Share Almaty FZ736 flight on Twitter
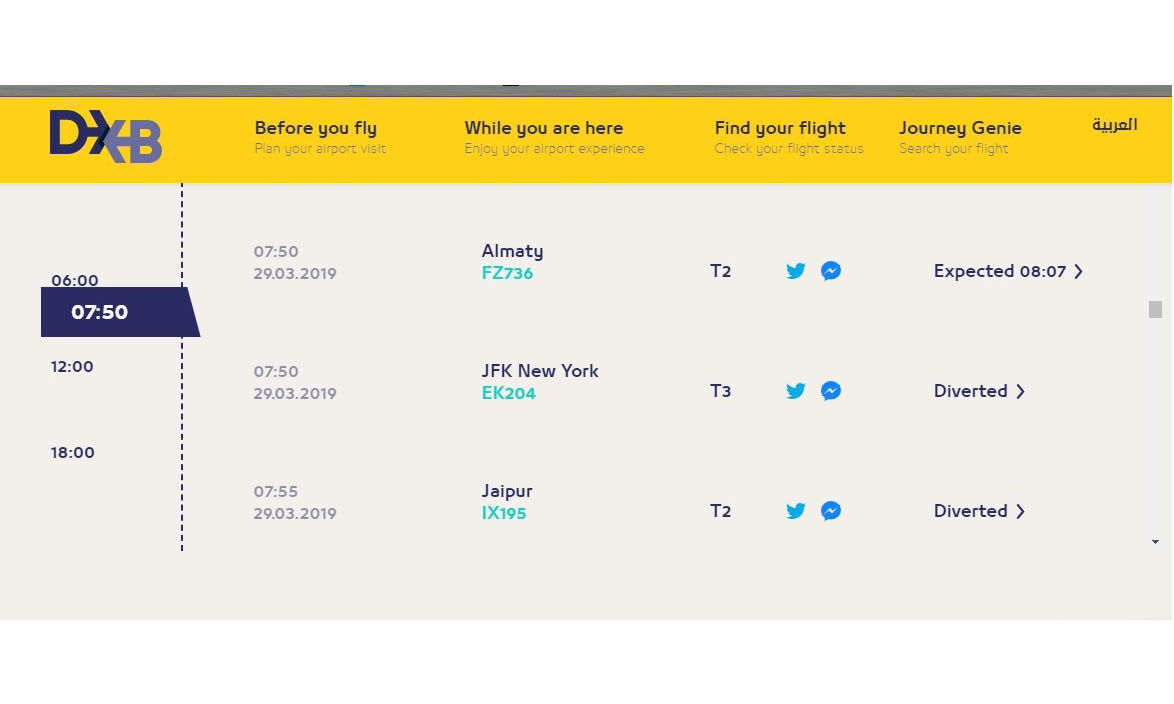Screen dimensions: 1174x704 (x=796, y=271)
